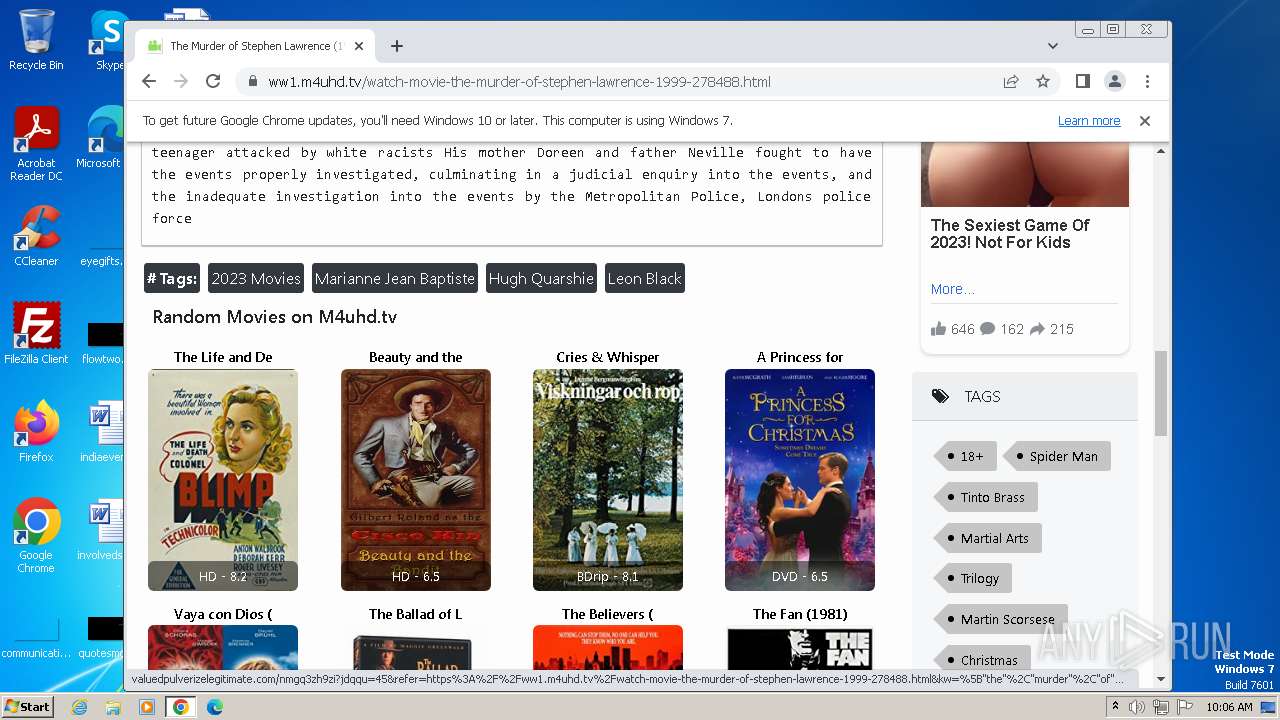Select the Martin Scorsese sidebar tag
Viewport: 1280px width, 720px height.
coord(1001,619)
